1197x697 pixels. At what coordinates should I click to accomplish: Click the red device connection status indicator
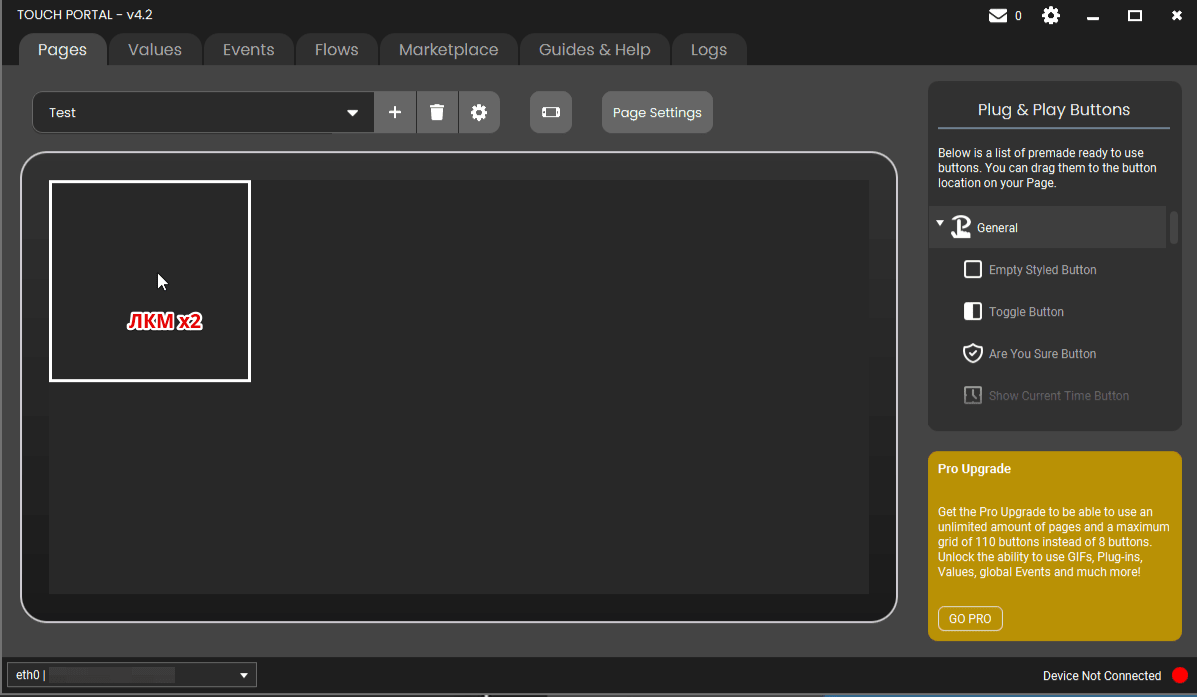tap(1180, 676)
